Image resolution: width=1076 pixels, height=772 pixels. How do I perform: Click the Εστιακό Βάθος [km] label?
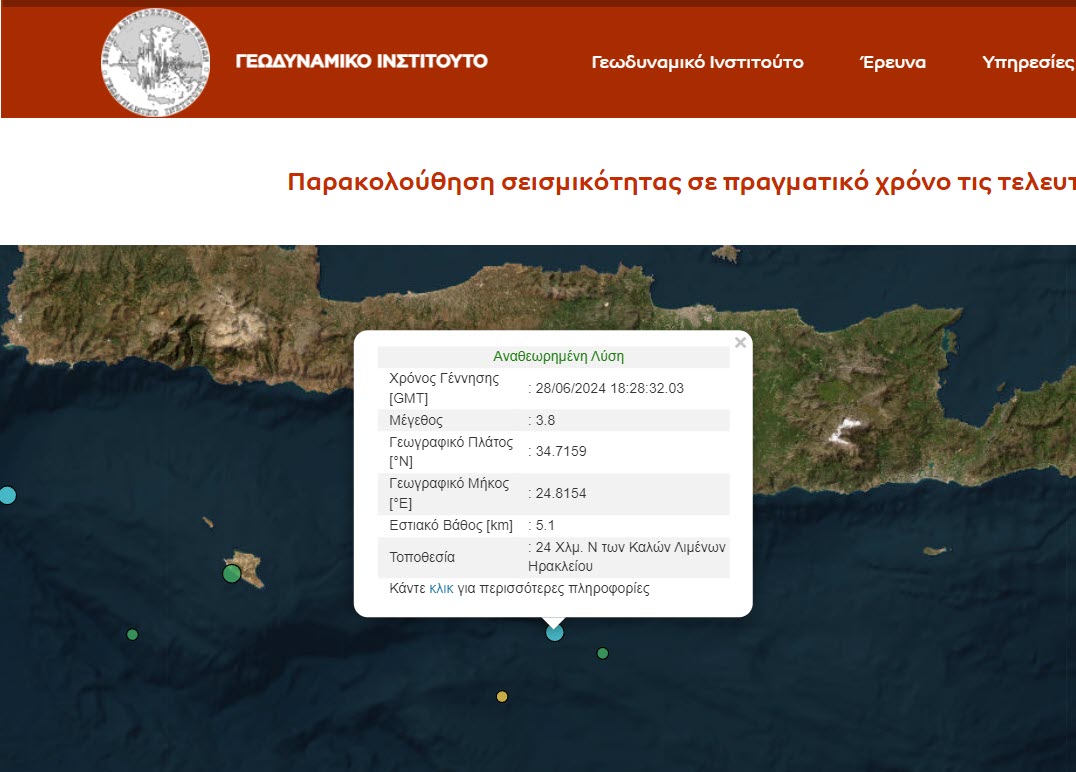pos(451,525)
